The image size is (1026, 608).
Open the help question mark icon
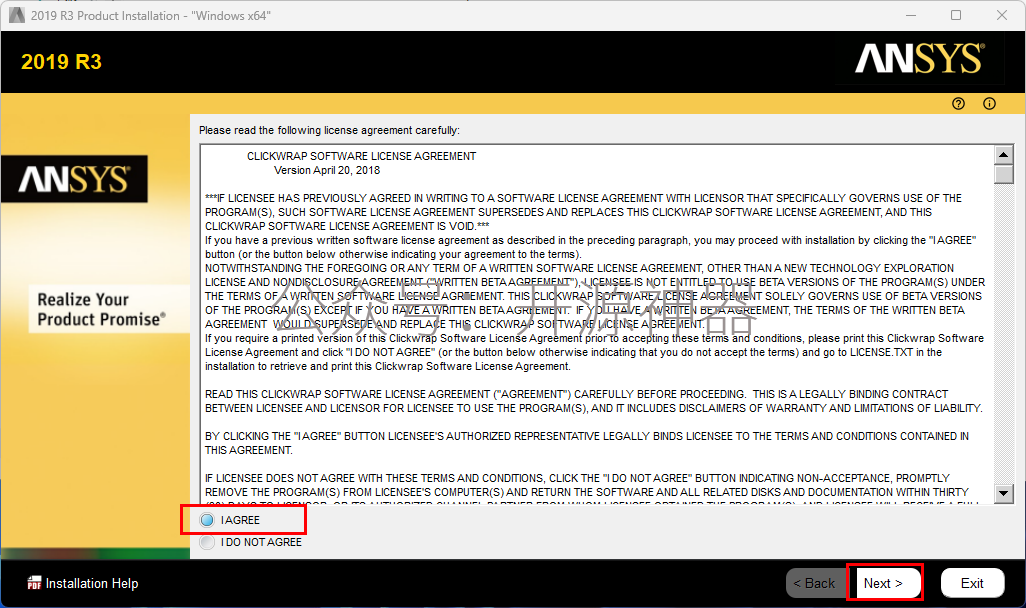(958, 103)
